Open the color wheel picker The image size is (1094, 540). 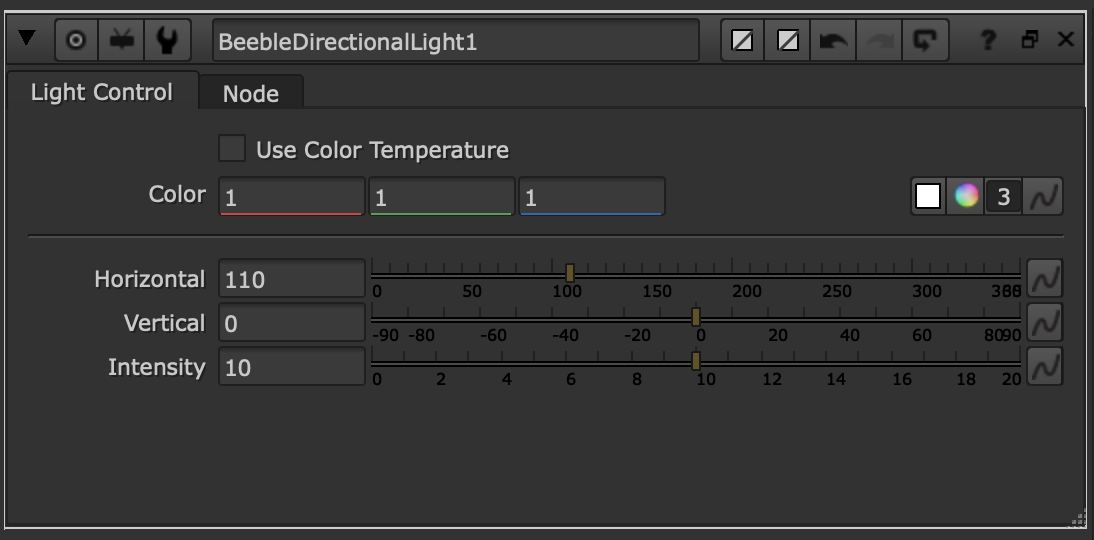point(966,197)
